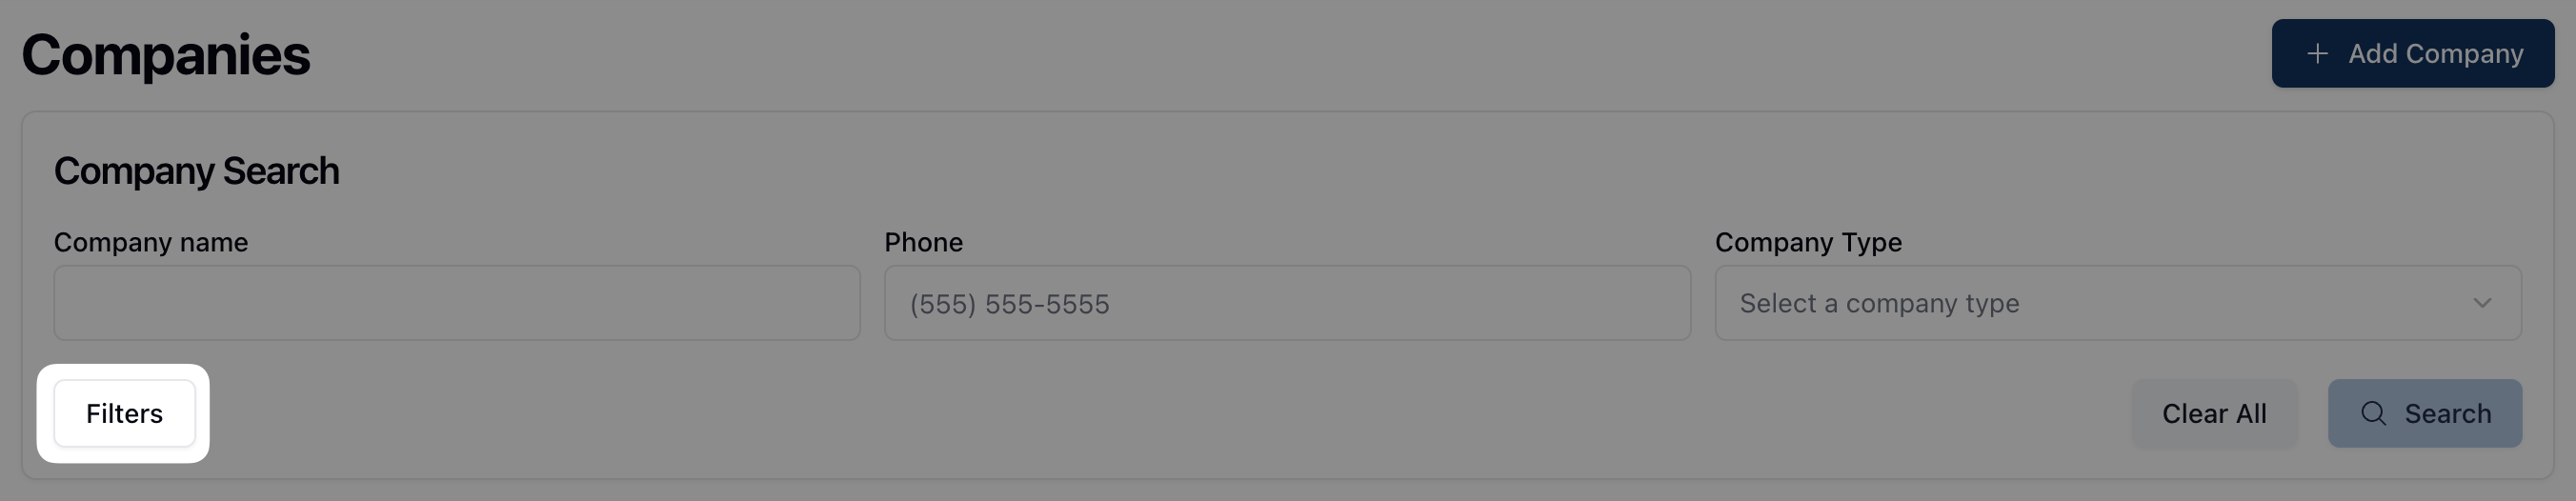Click the word 'Filters' on its button

(124, 413)
